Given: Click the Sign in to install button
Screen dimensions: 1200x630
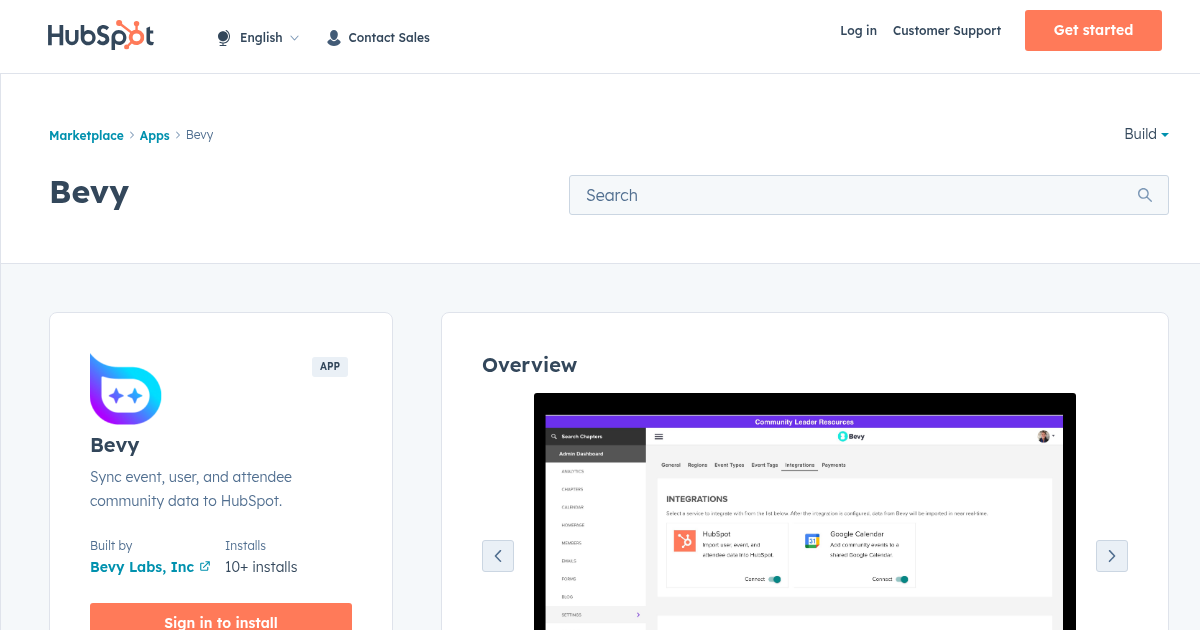Looking at the screenshot, I should pyautogui.click(x=220, y=620).
